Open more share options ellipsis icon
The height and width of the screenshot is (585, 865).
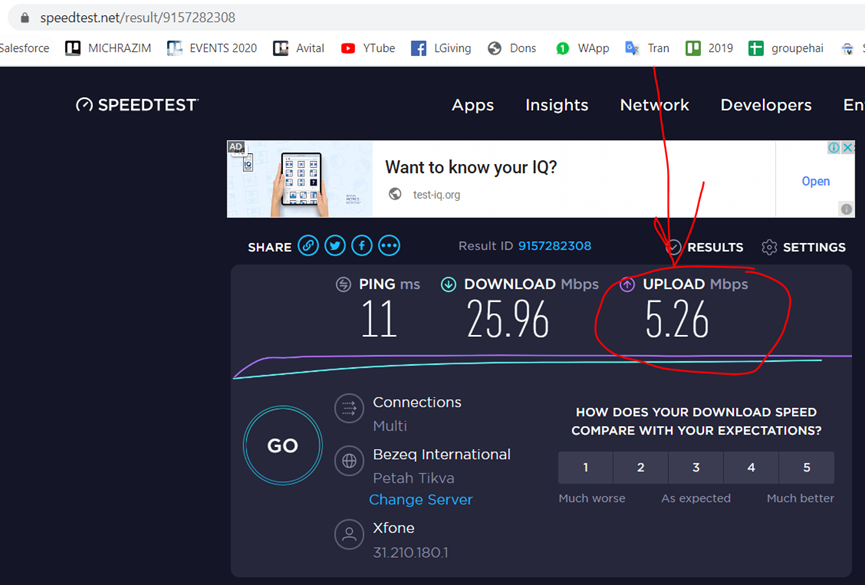(x=389, y=246)
